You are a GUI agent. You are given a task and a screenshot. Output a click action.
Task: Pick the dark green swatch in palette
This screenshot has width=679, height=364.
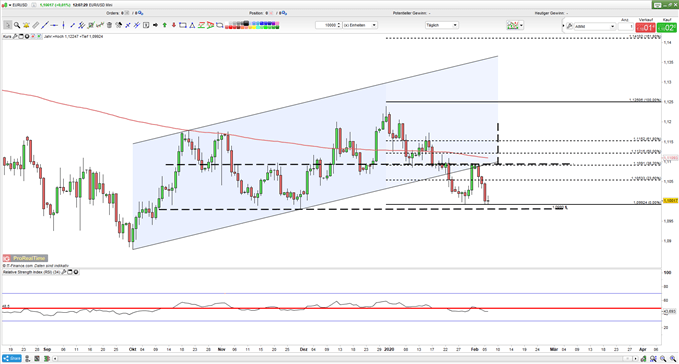click(277, 27)
